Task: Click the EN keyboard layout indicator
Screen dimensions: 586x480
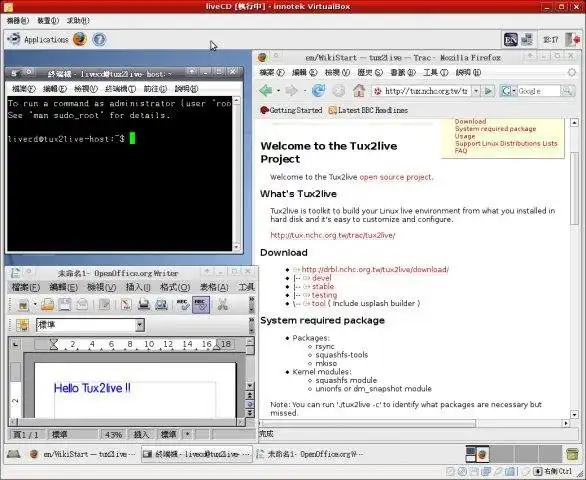Action: [x=511, y=40]
